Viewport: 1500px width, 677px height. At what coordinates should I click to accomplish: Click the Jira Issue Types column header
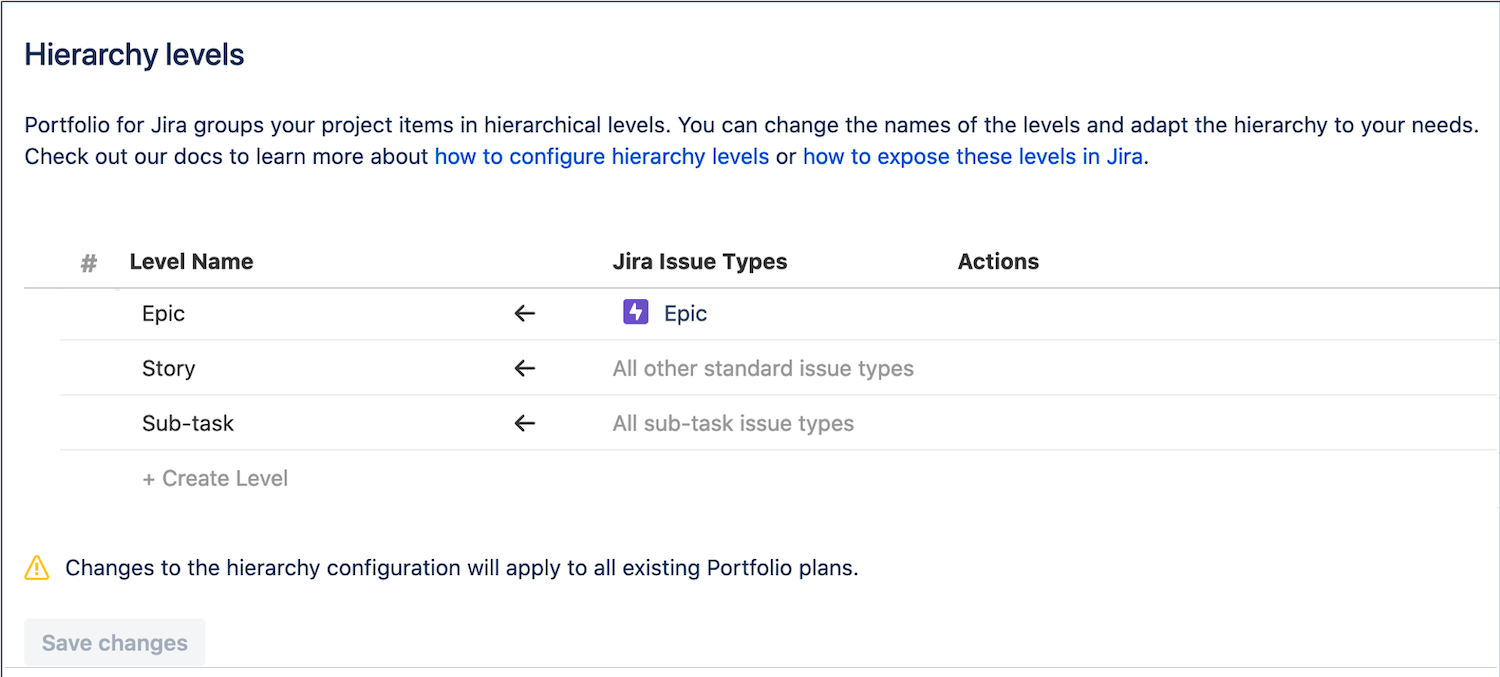(x=699, y=262)
